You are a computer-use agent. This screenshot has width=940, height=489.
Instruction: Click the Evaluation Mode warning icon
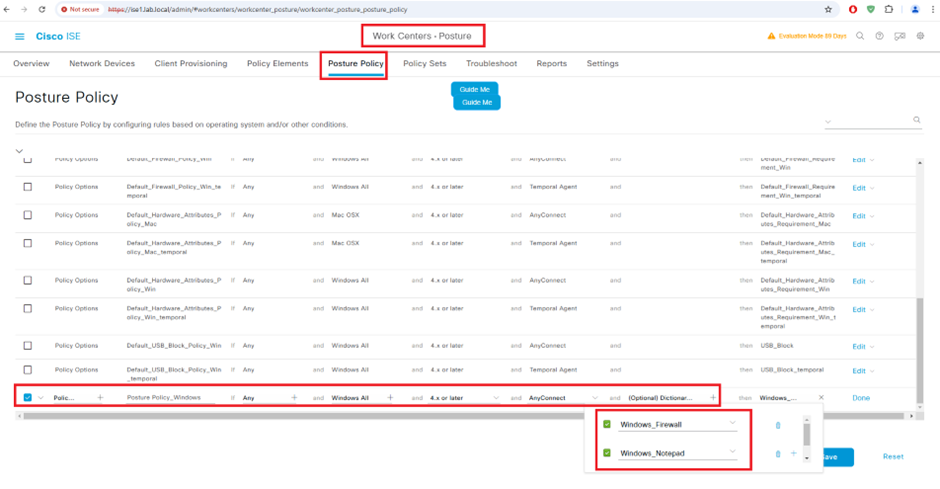click(771, 36)
